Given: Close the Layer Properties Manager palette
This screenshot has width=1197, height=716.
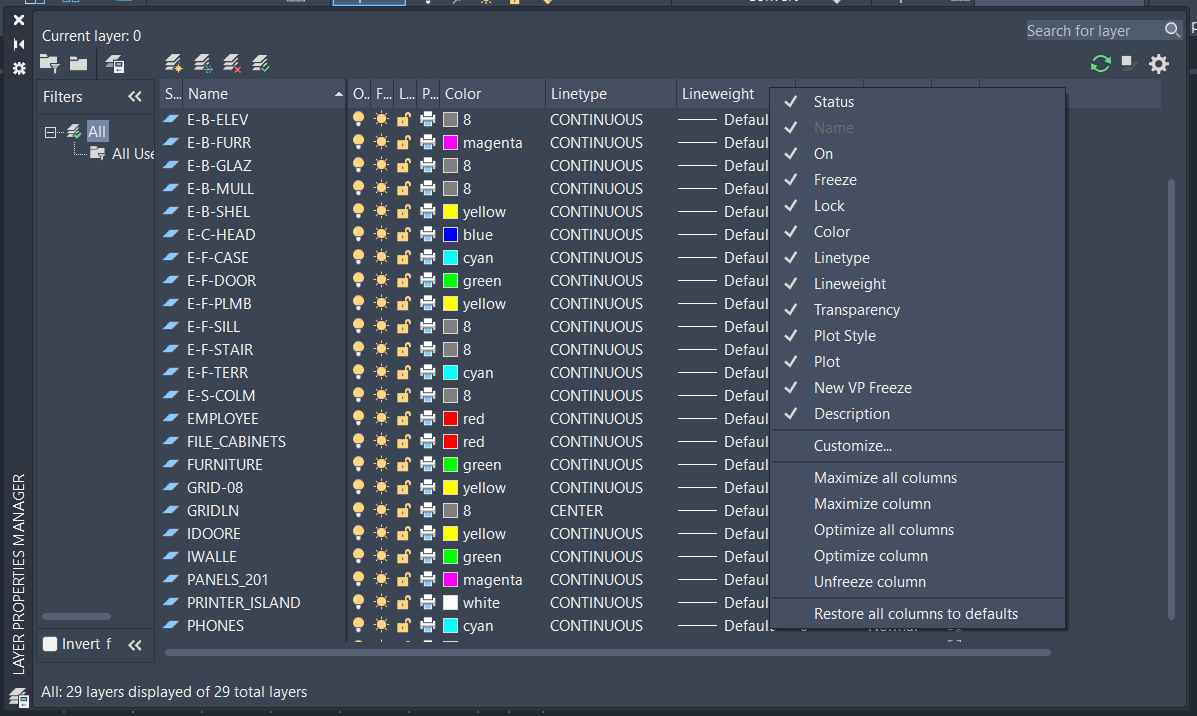Looking at the screenshot, I should click(19, 20).
